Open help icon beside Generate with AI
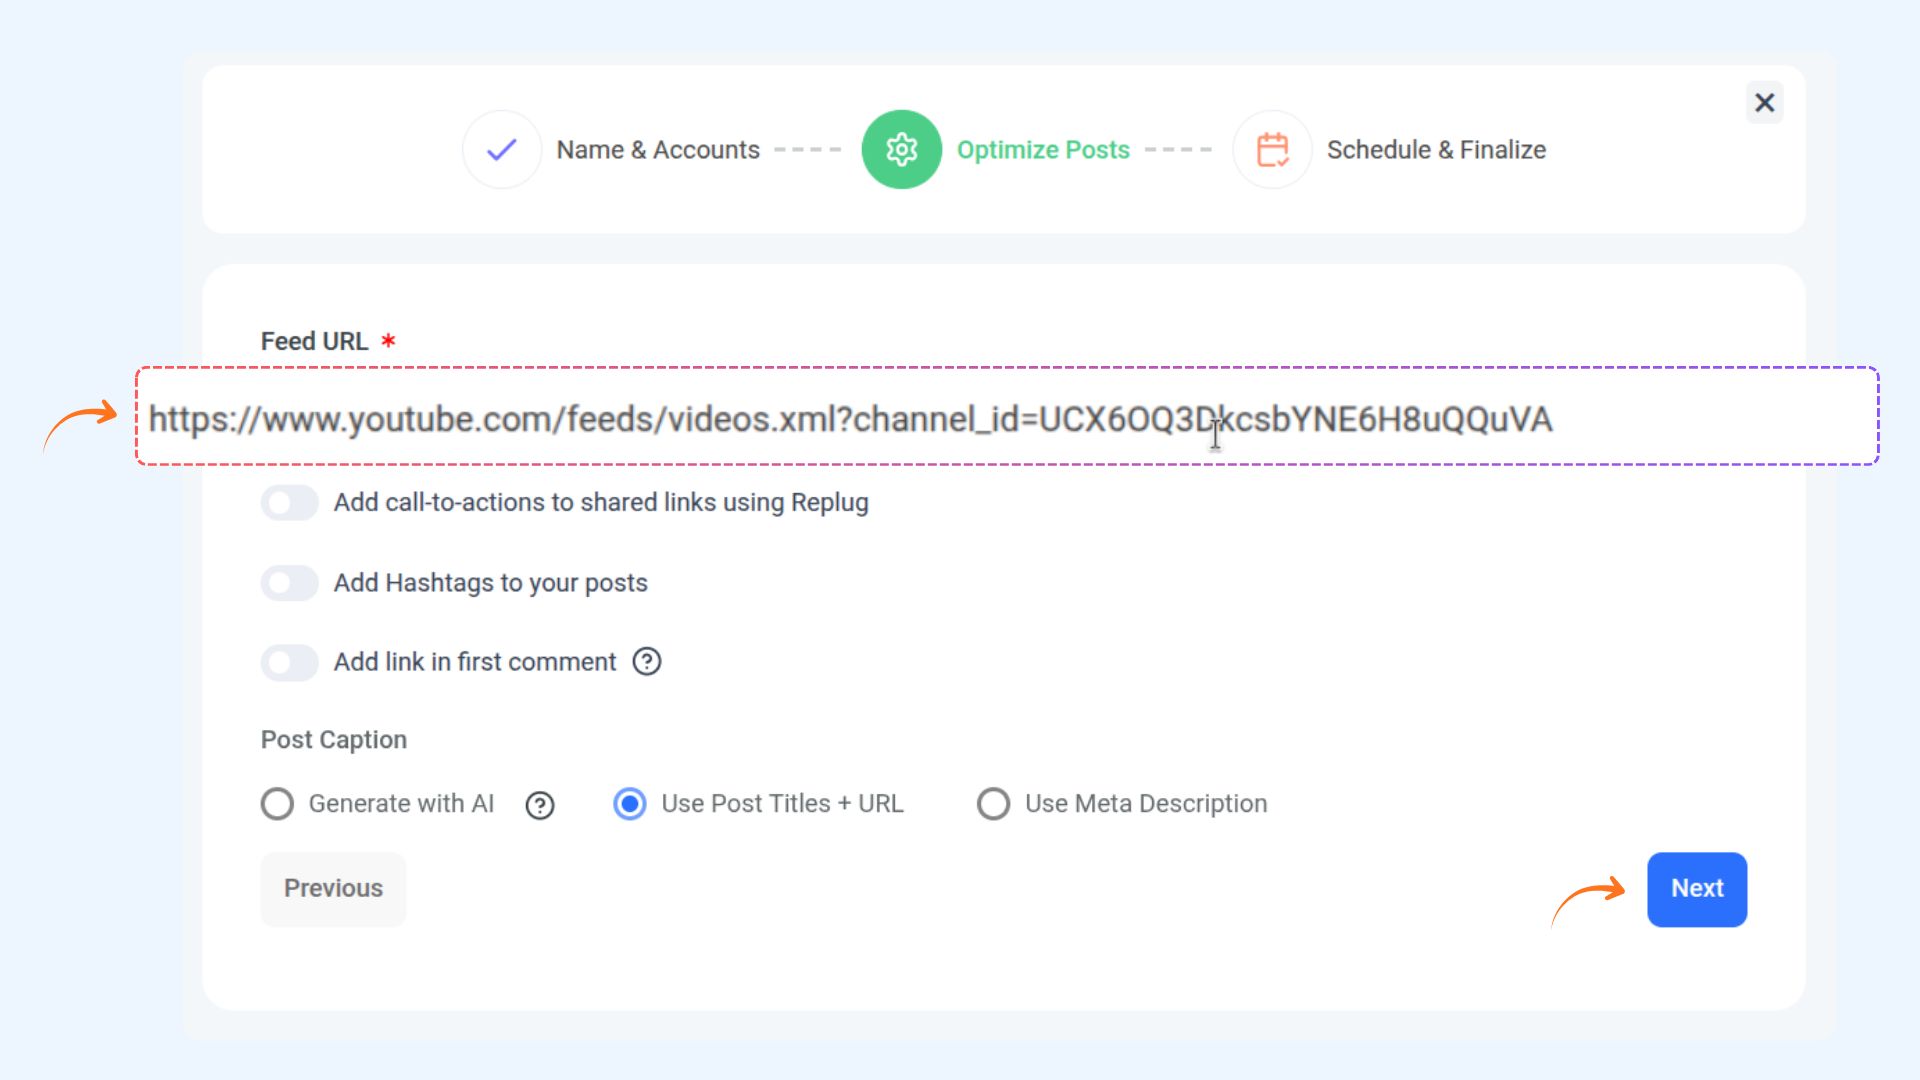1920x1080 pixels. pyautogui.click(x=540, y=805)
